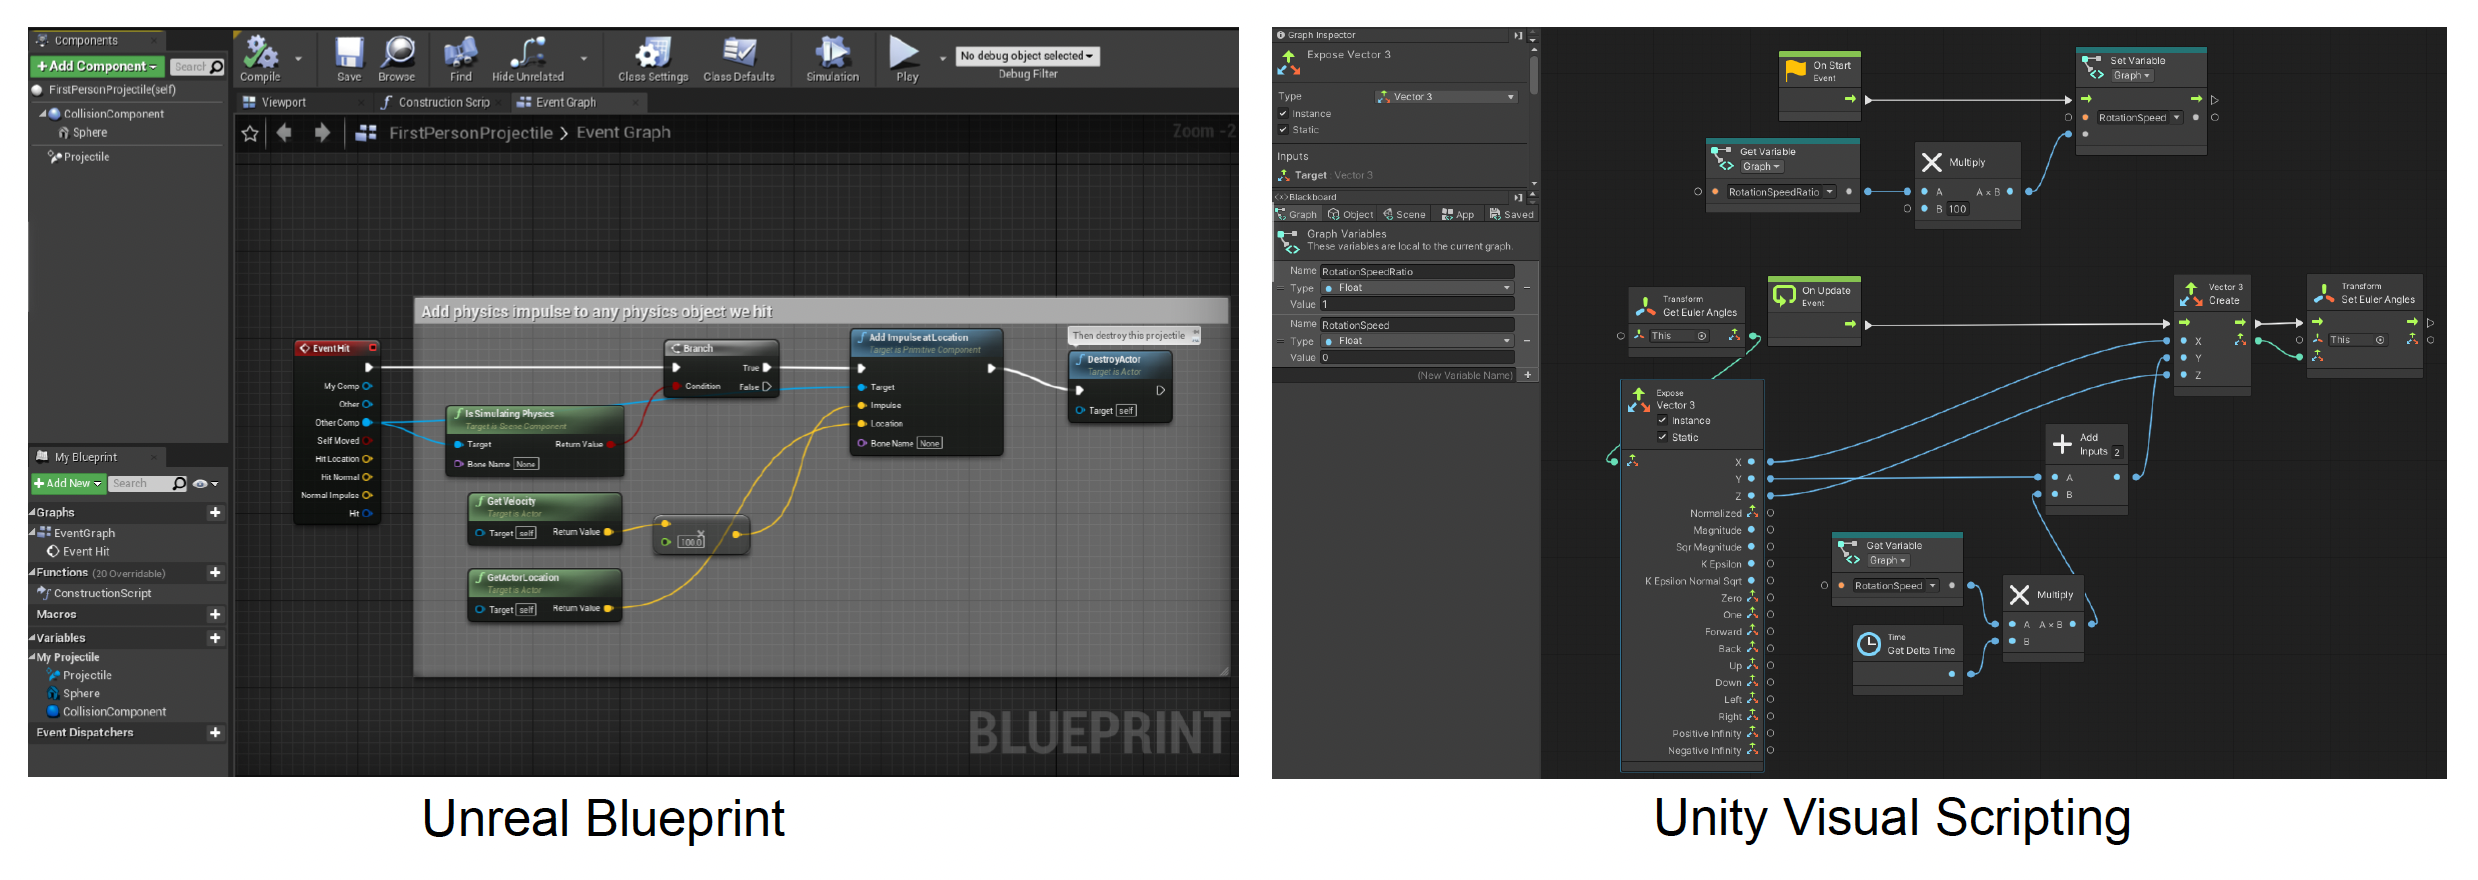Toggle the My Blueprint eye visibility options
The image size is (2478, 880).
[204, 484]
